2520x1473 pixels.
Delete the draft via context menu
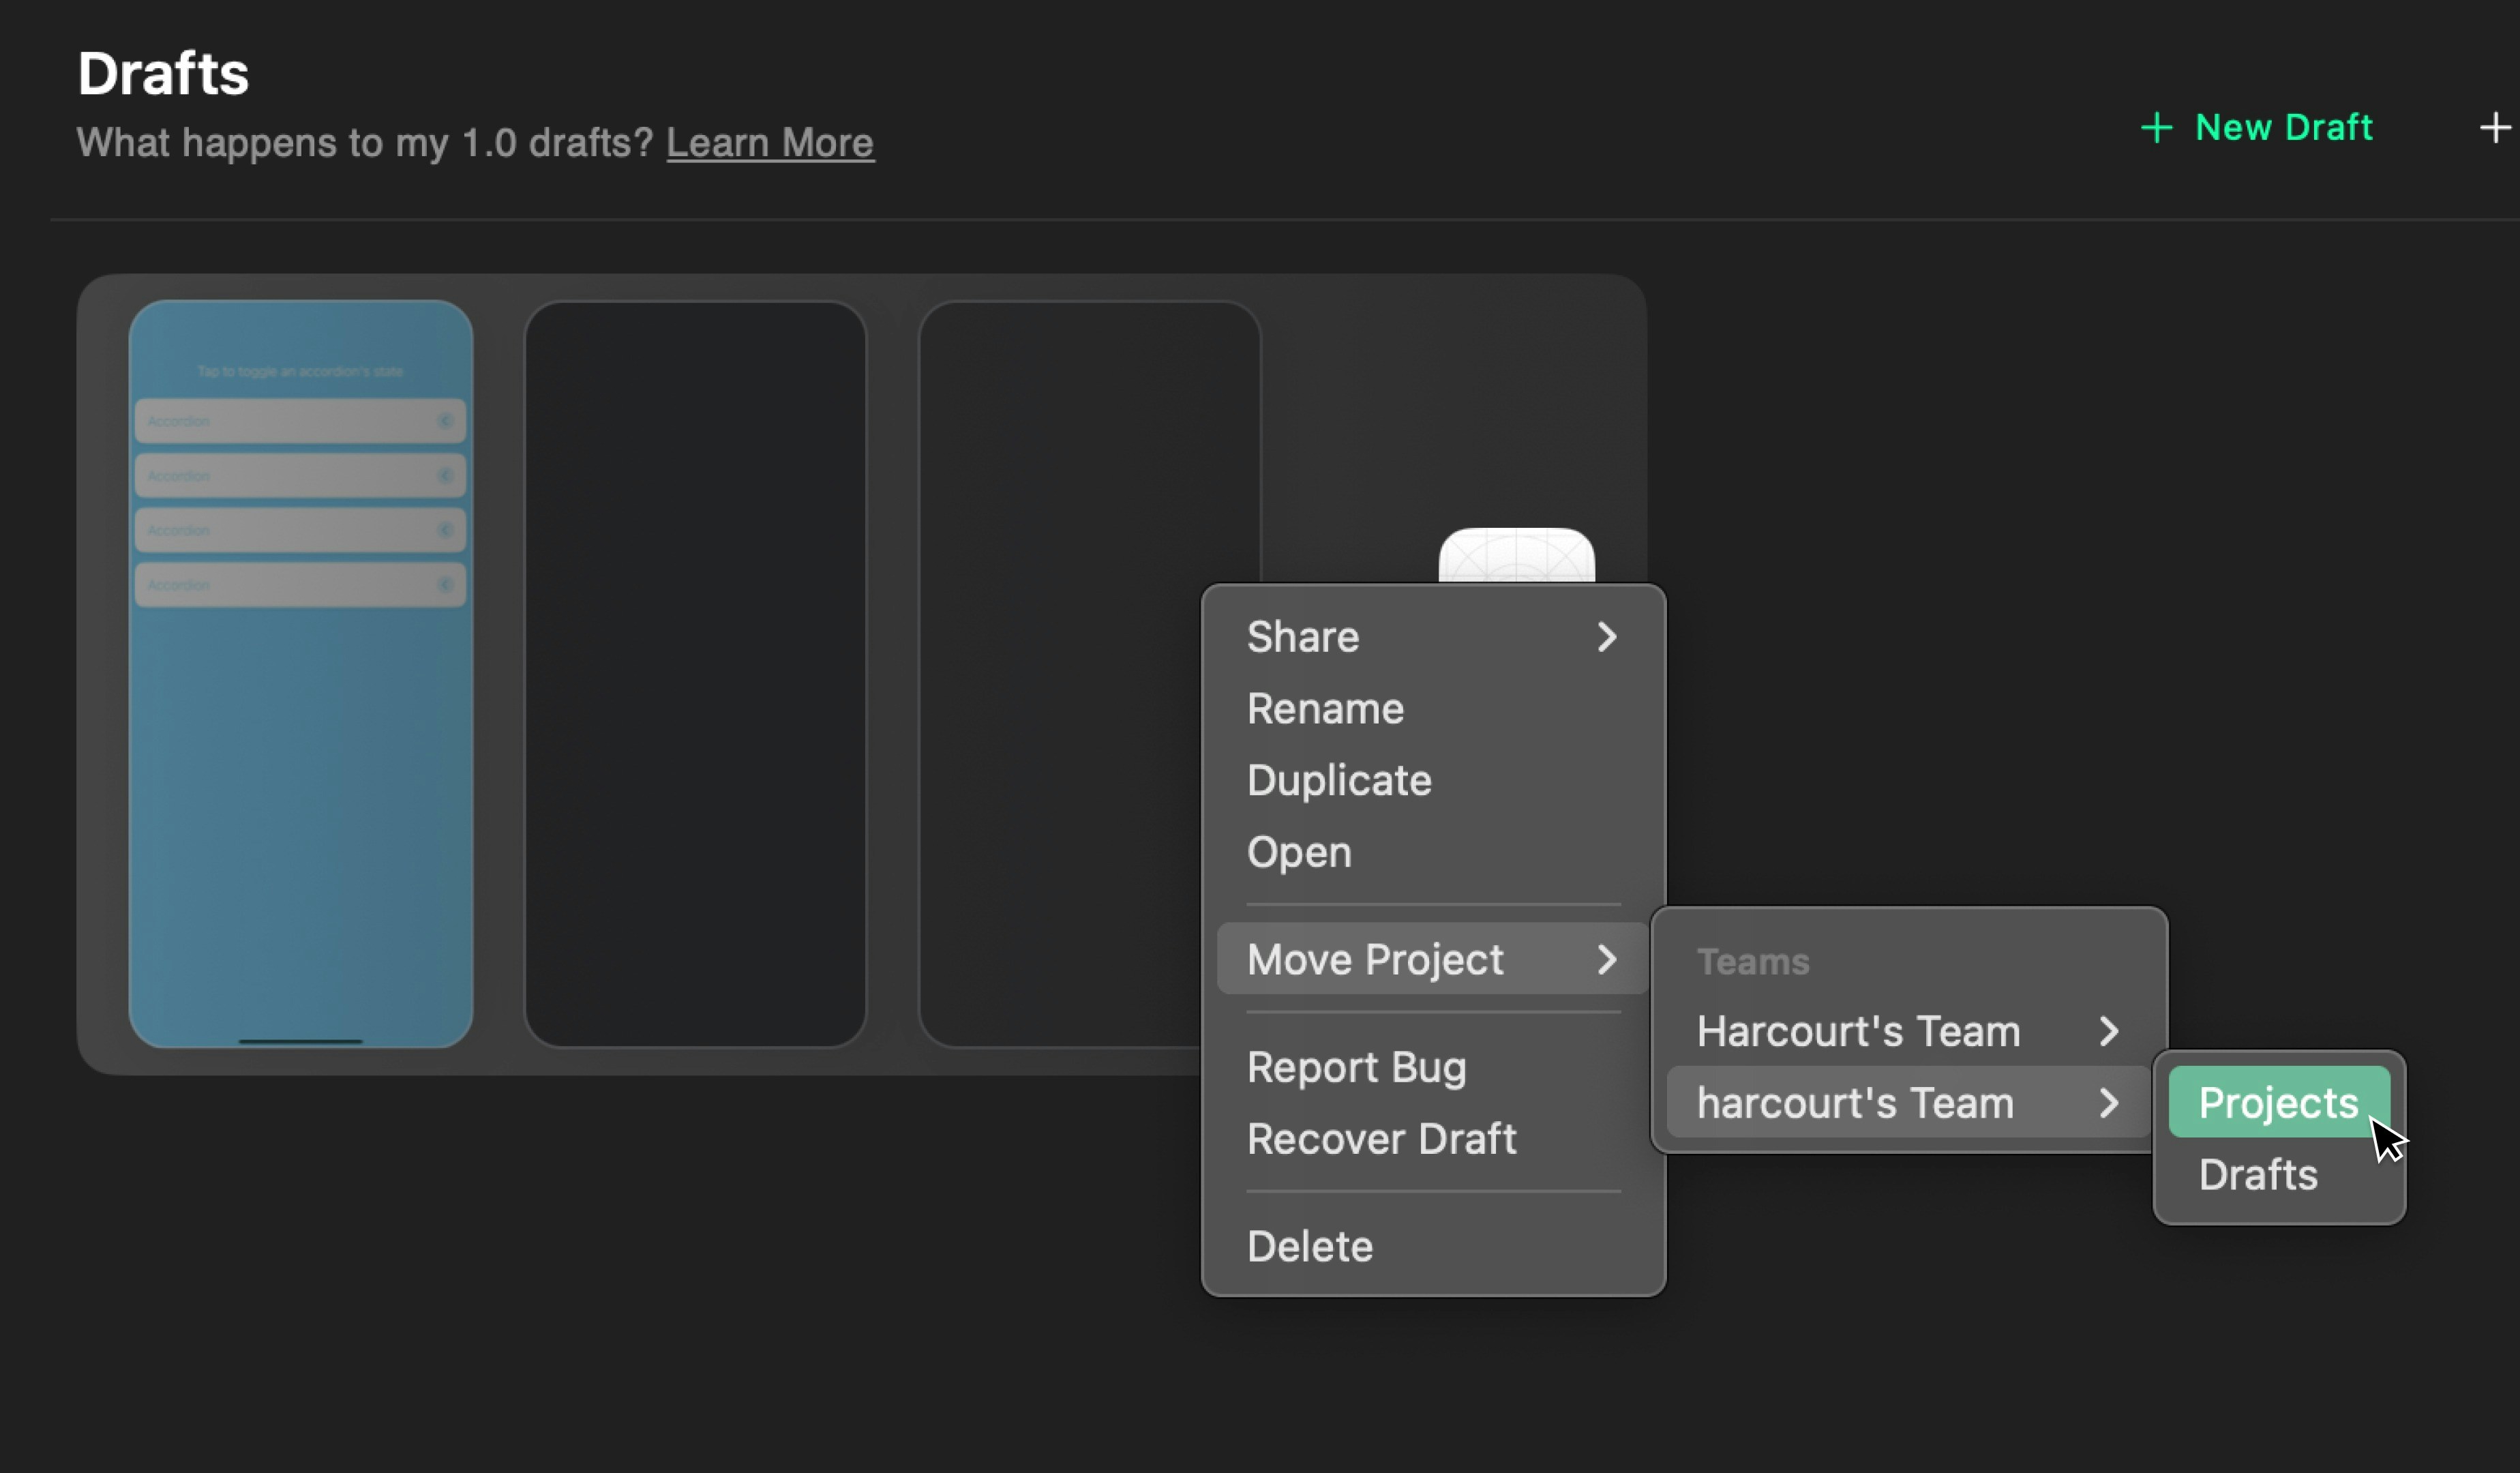(1310, 1246)
